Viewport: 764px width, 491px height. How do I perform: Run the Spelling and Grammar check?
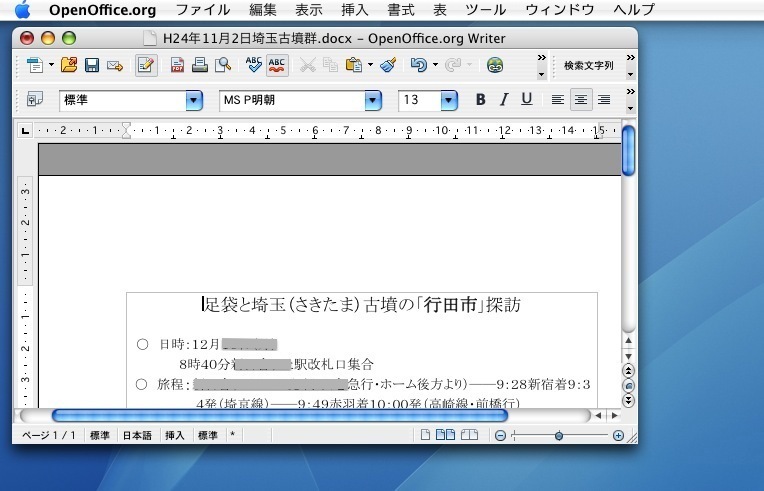point(253,65)
